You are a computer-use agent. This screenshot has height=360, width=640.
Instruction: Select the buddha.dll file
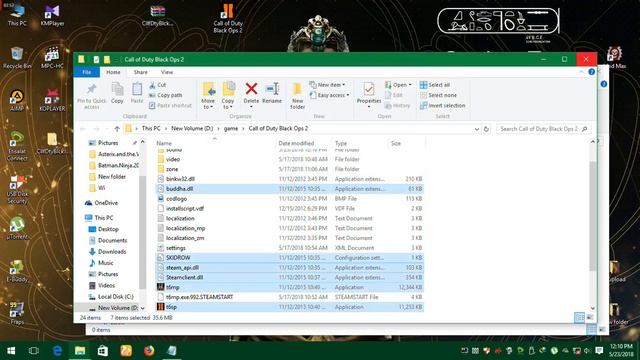coord(289,189)
